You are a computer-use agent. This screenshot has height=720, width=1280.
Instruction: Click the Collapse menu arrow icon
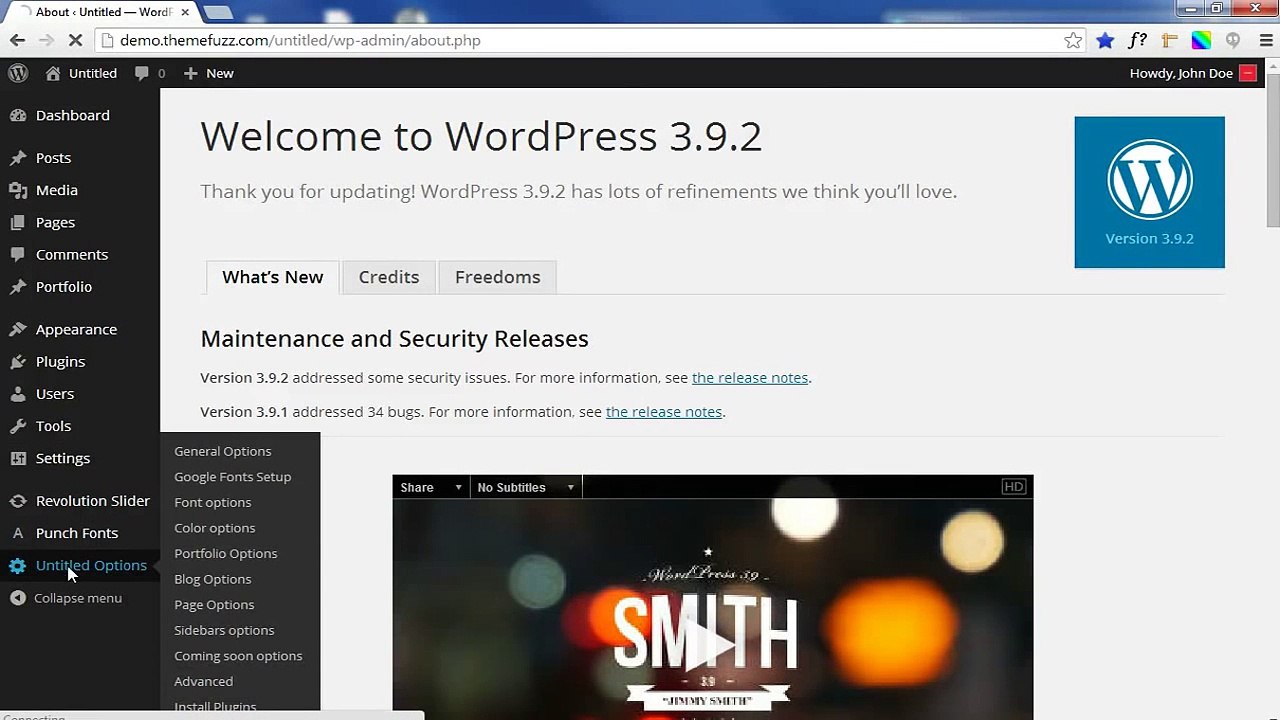pyautogui.click(x=18, y=598)
